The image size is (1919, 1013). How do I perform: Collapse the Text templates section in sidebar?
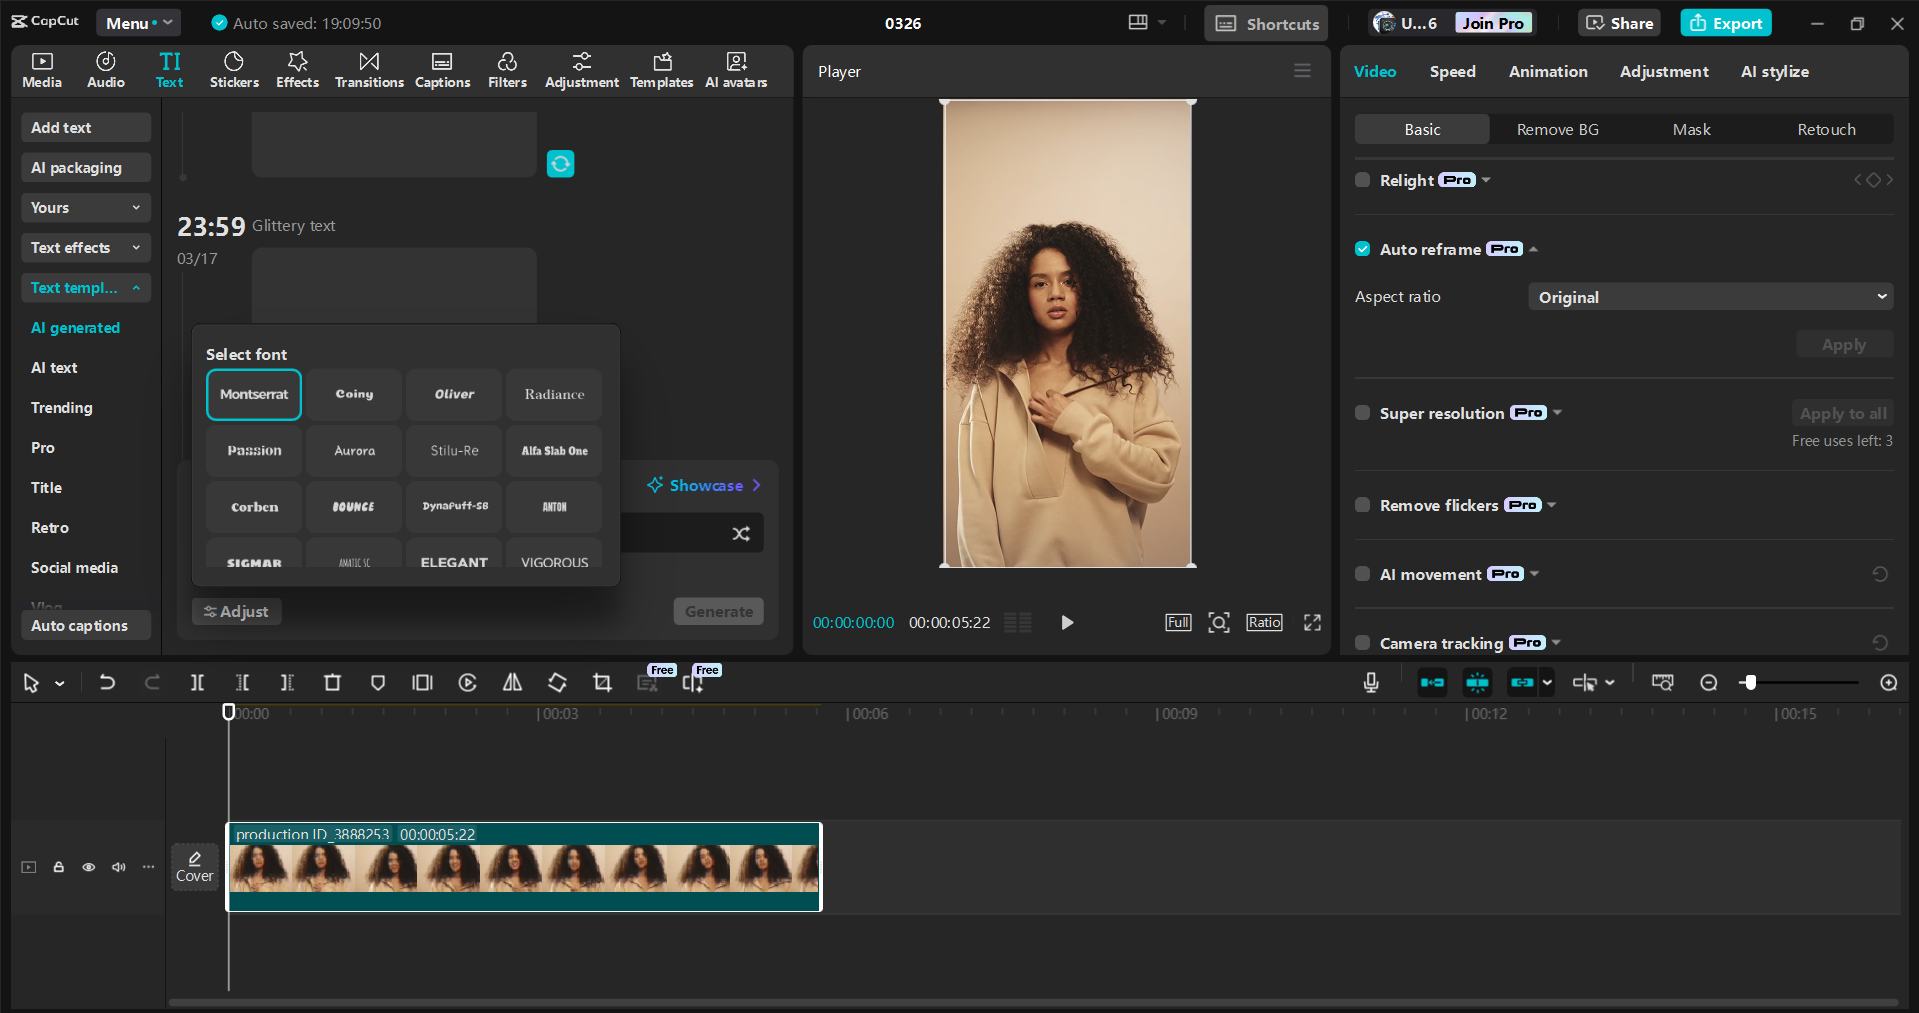tap(137, 288)
